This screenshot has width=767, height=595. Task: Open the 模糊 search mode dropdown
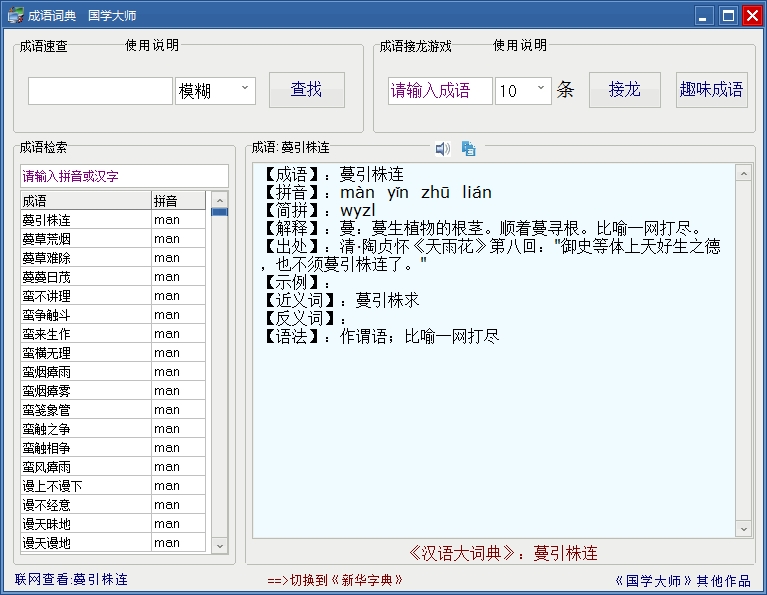click(x=216, y=91)
